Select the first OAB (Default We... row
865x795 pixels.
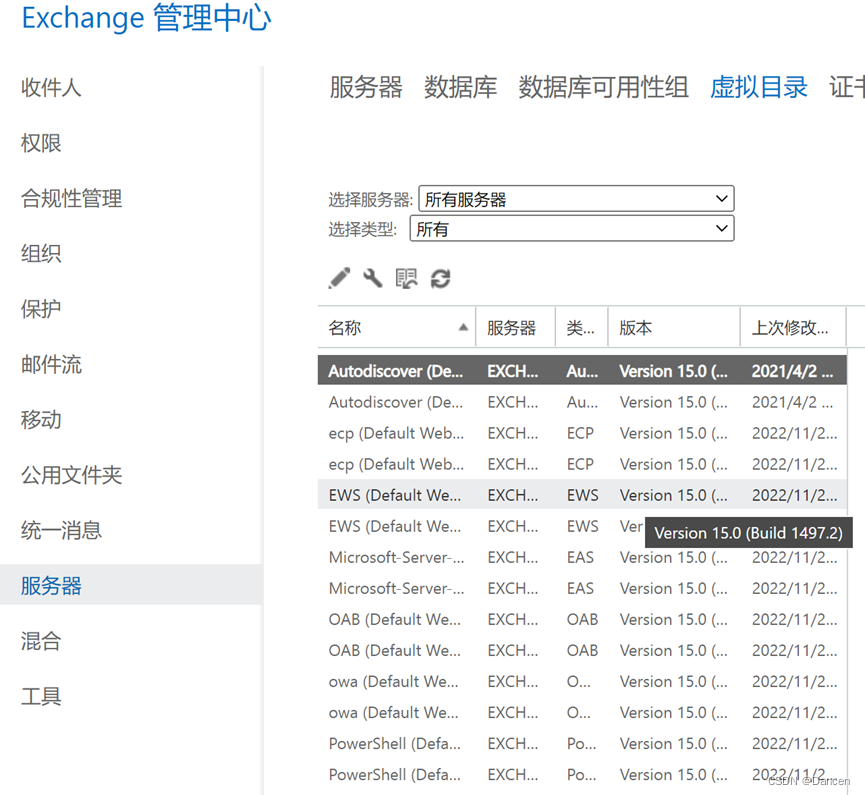(582, 619)
